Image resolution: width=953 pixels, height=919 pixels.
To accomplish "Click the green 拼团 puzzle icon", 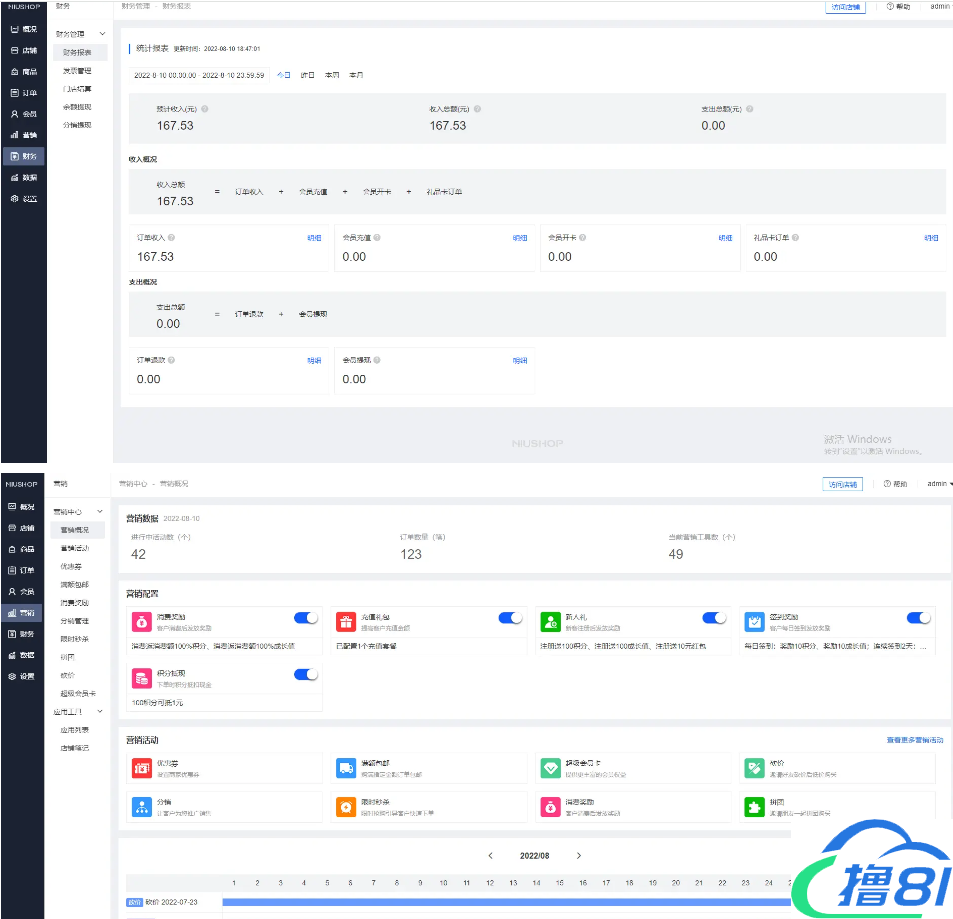I will 754,807.
